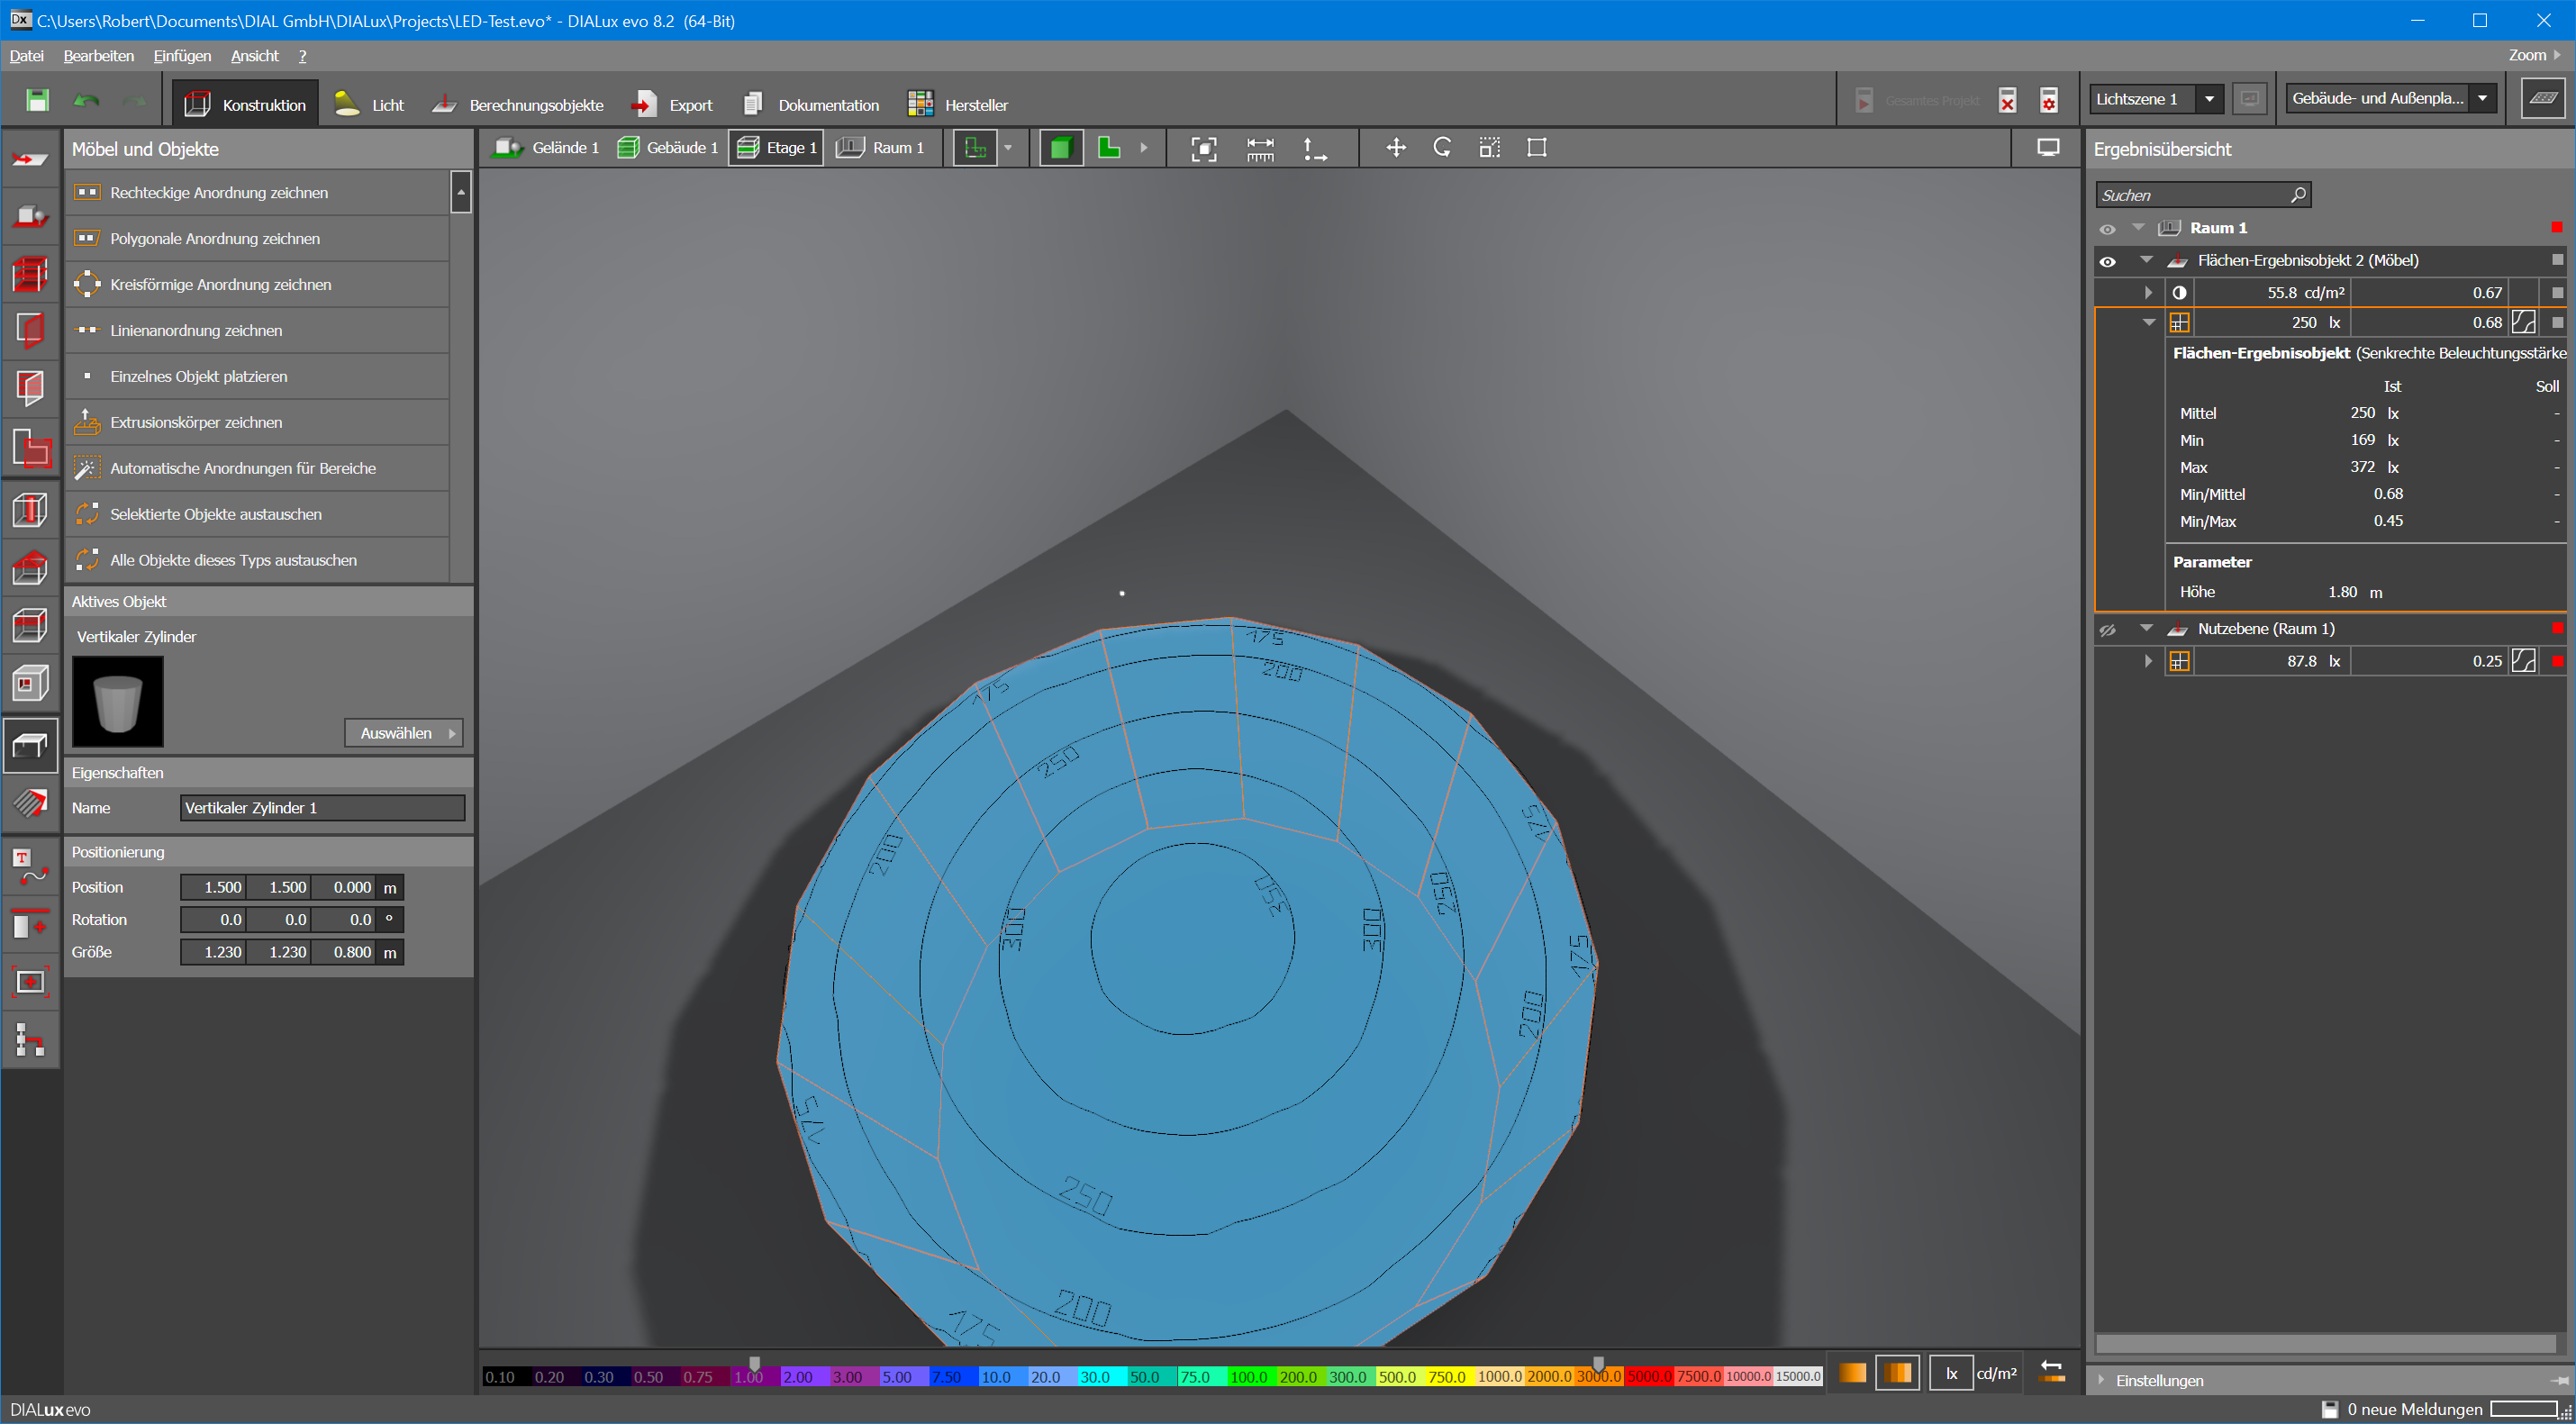Click the monitor display icon
2576x1424 pixels.
[2048, 148]
